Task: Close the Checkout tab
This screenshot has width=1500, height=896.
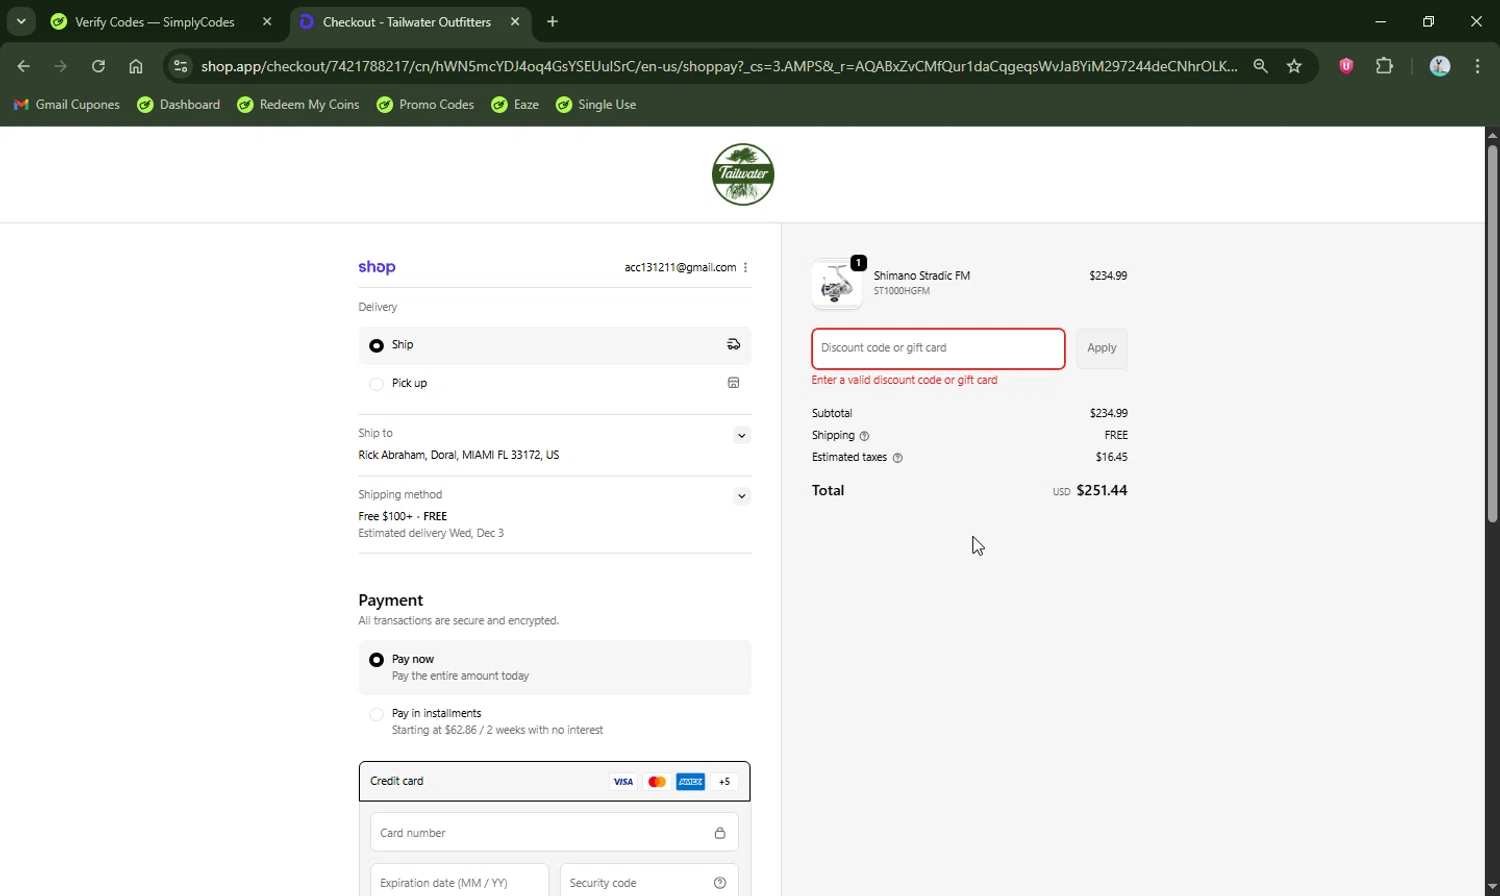Action: pos(515,21)
